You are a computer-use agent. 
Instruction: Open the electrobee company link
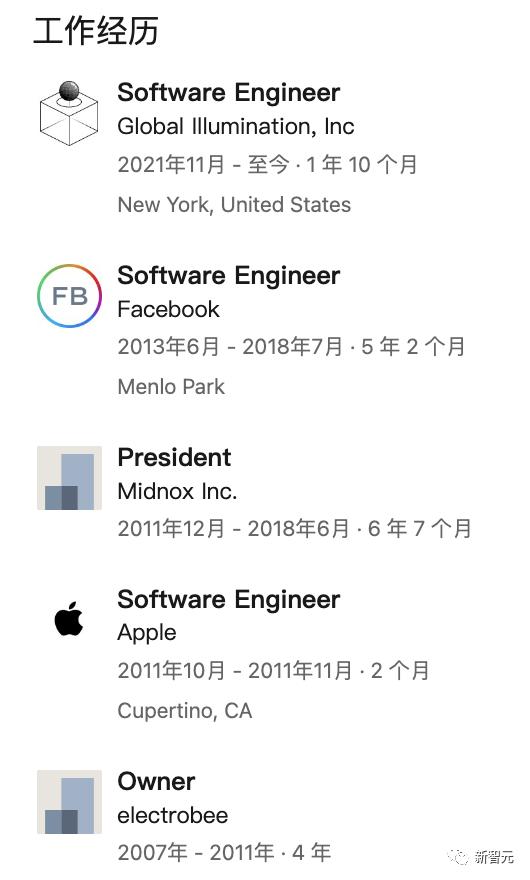pyautogui.click(x=173, y=815)
